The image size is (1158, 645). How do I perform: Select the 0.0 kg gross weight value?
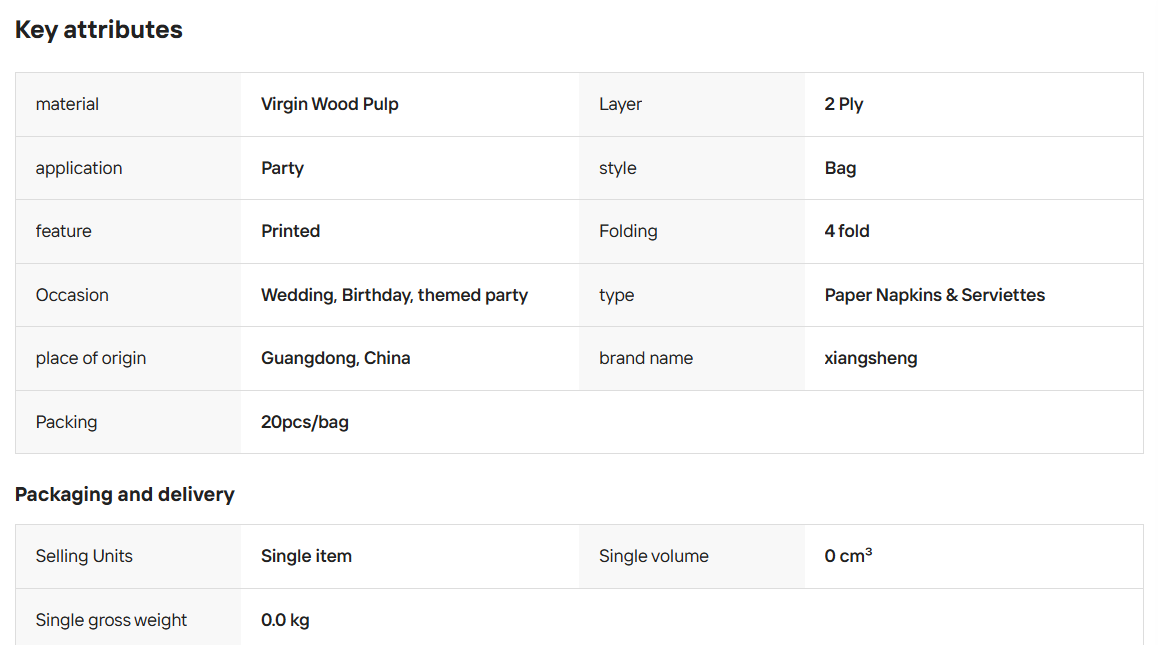(285, 620)
